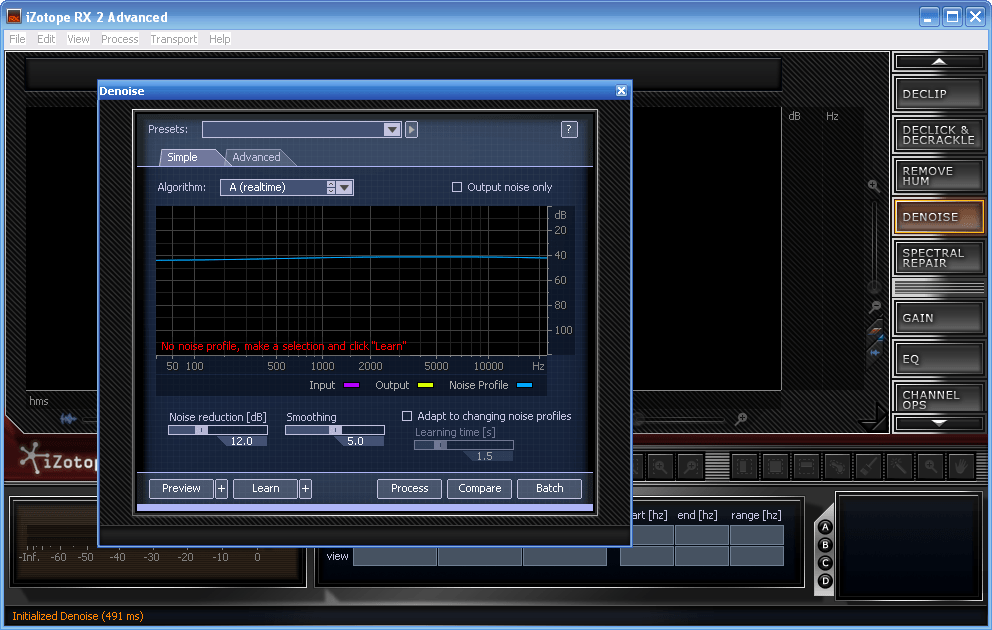Select the magic wand tool
The image size is (992, 630).
[899, 467]
